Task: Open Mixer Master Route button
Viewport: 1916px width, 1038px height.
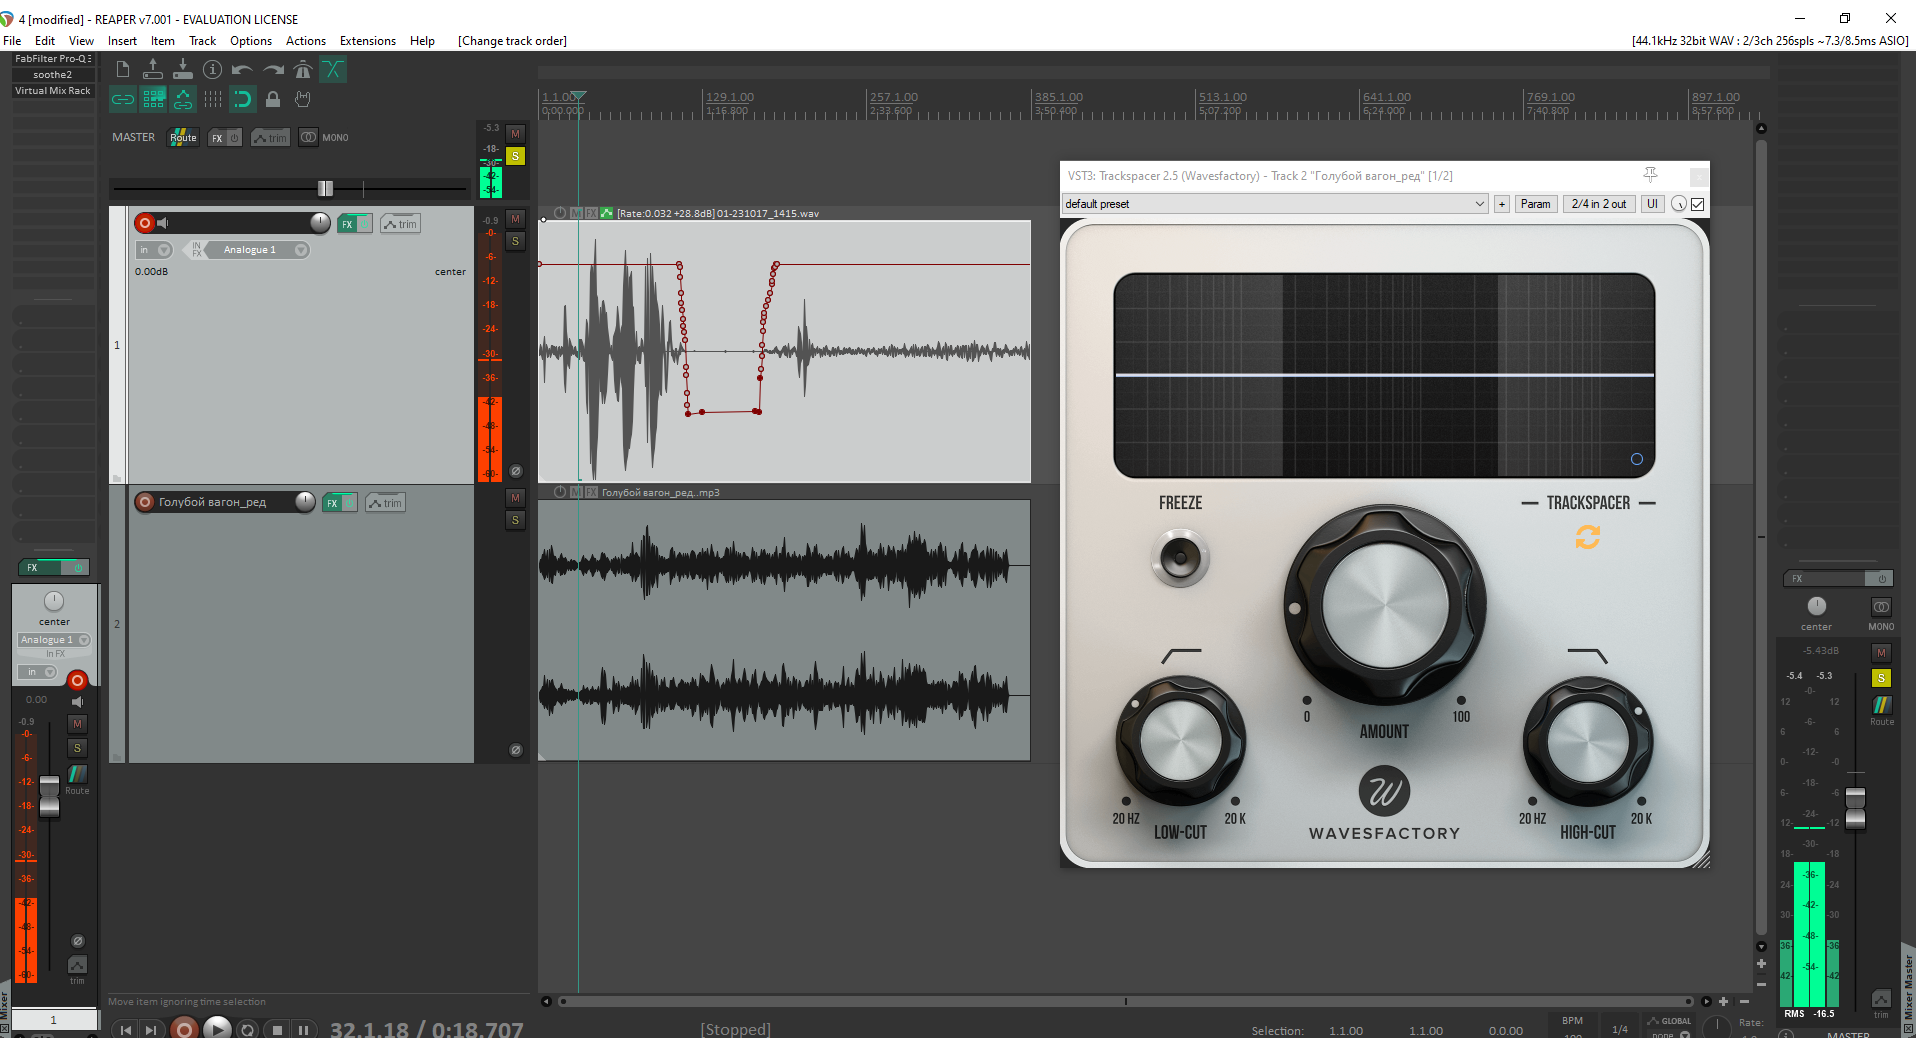Action: [x=1882, y=708]
